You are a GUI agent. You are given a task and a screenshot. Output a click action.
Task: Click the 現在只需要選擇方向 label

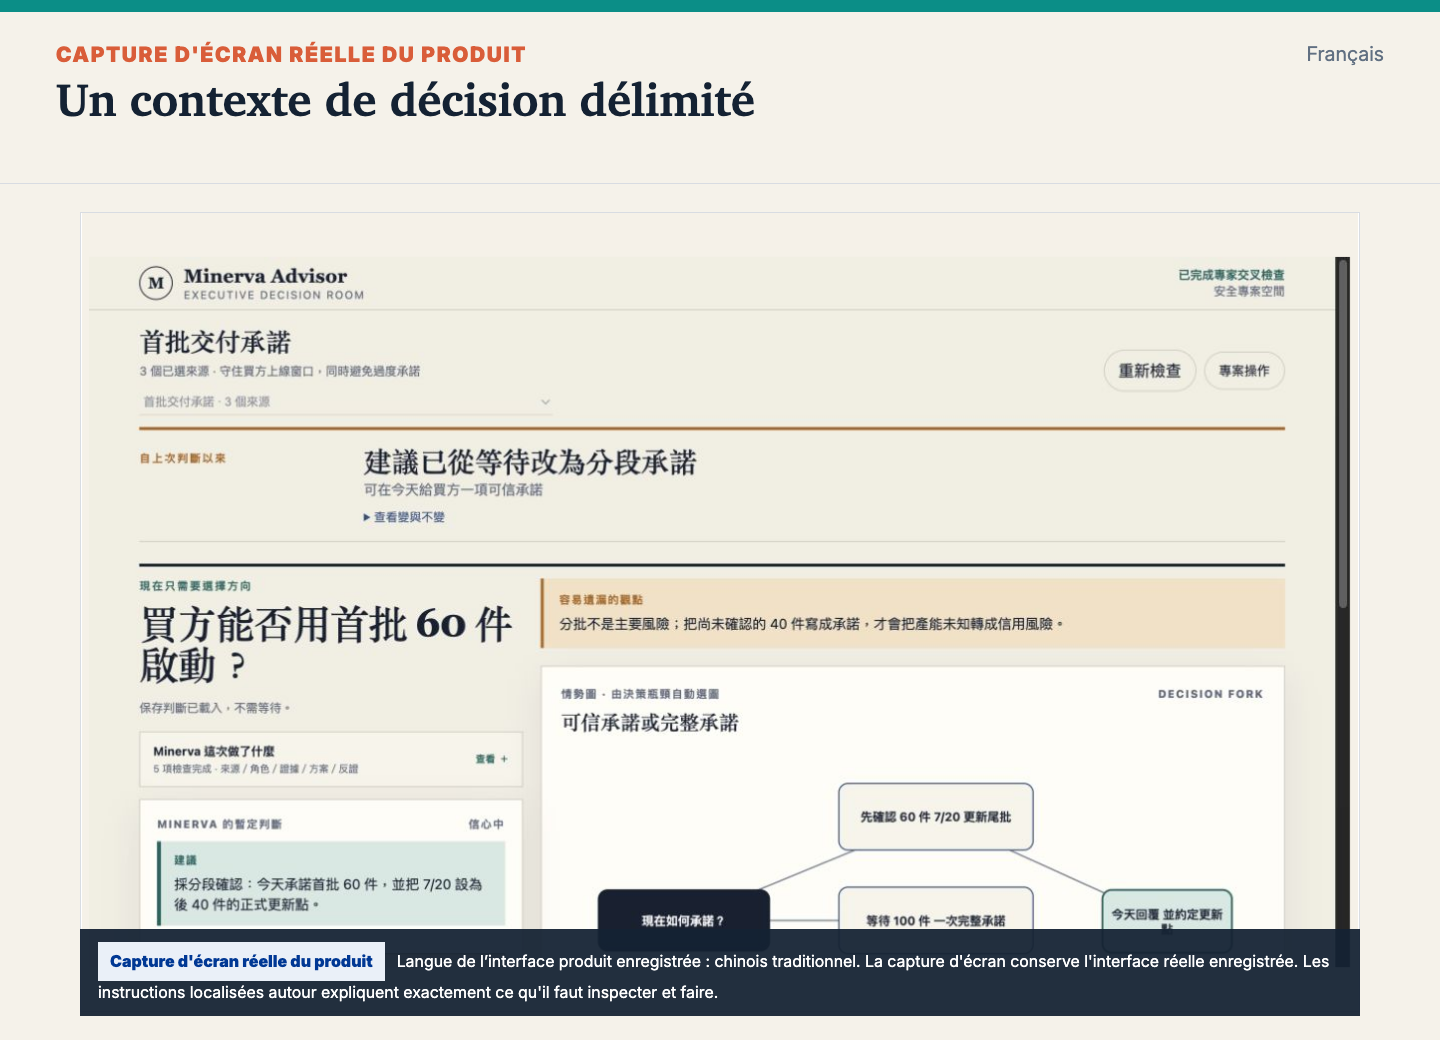195,586
